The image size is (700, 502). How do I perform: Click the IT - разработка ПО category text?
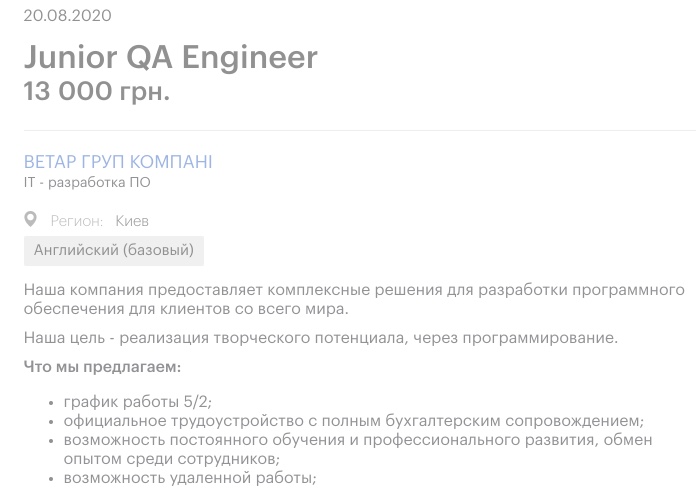point(87,183)
